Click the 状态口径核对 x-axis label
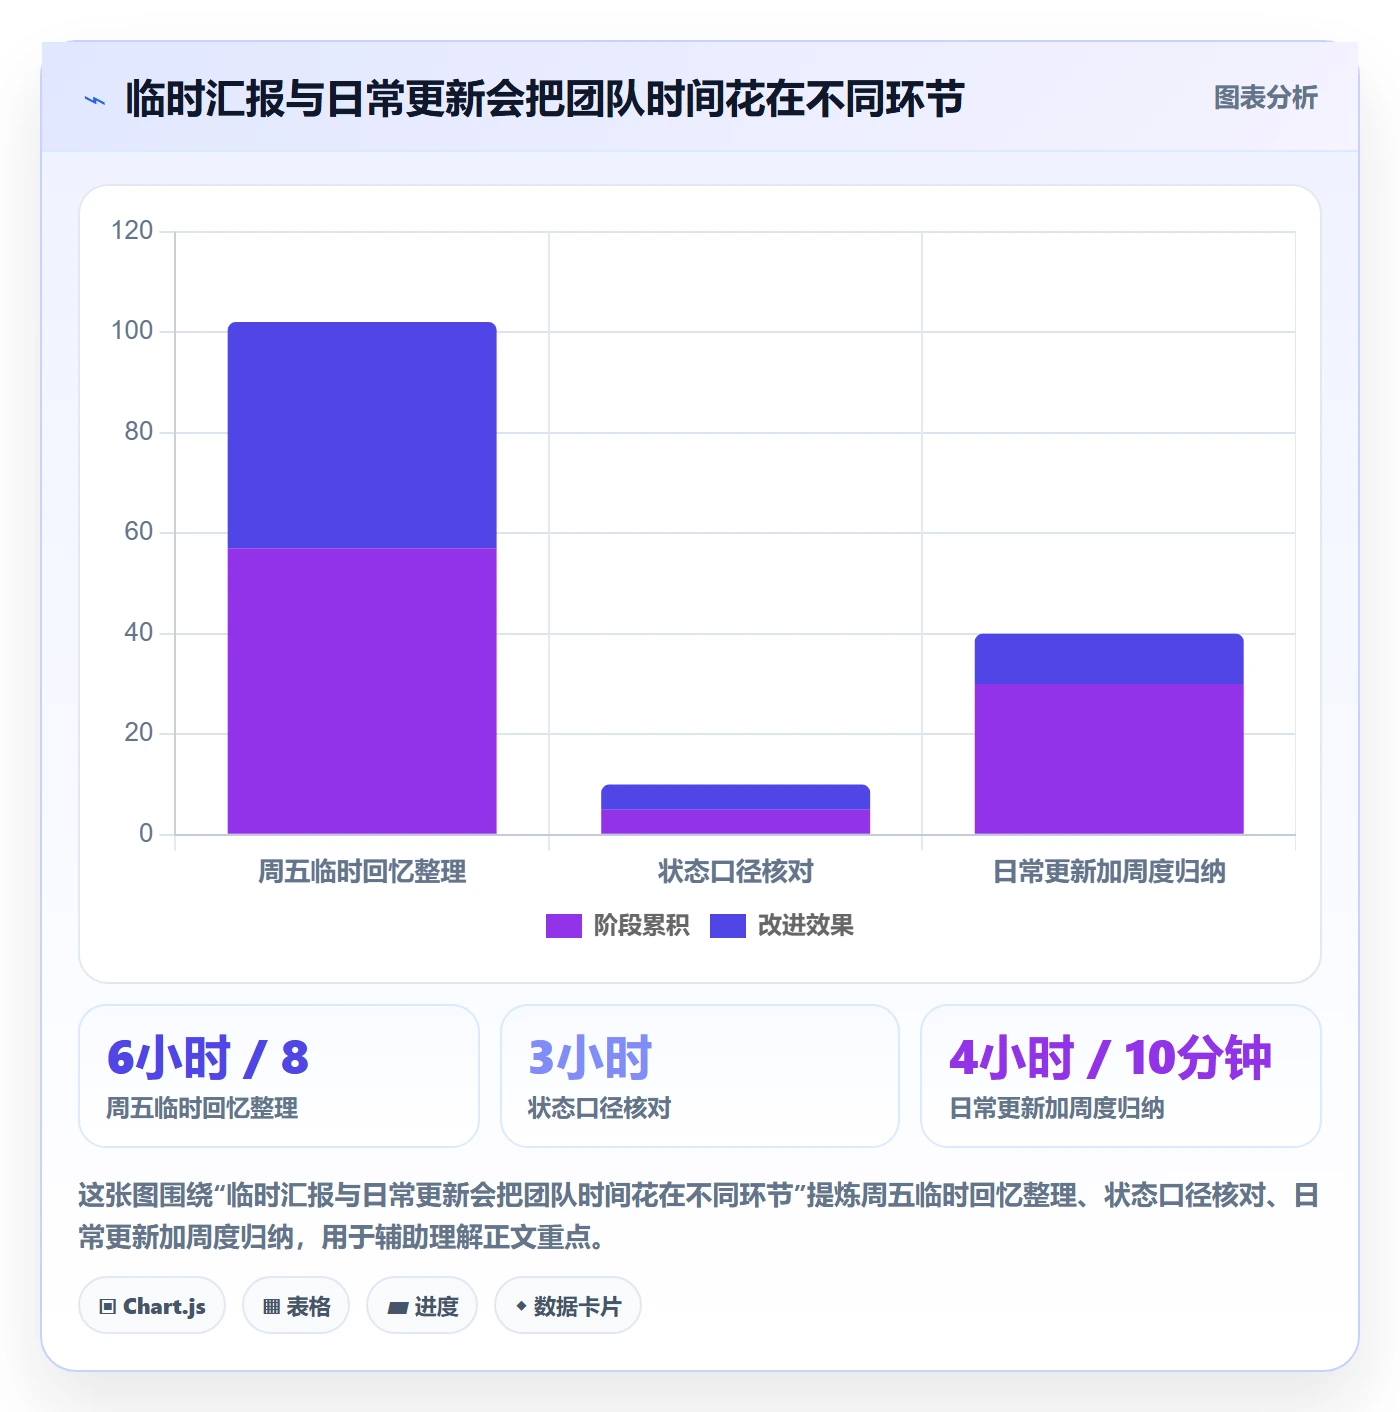The width and height of the screenshot is (1400, 1412). (735, 872)
